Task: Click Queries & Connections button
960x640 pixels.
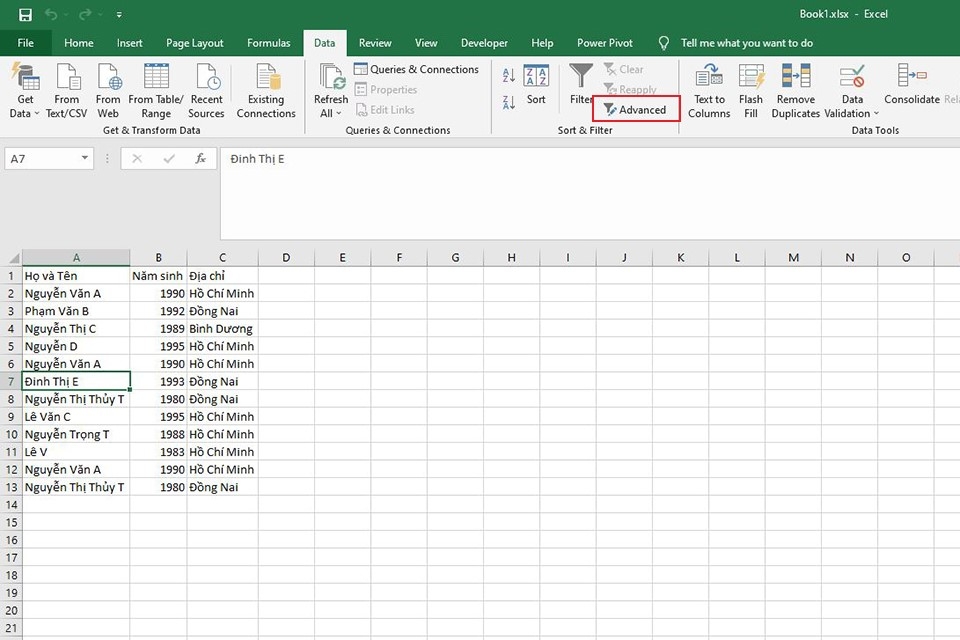Action: [x=416, y=69]
